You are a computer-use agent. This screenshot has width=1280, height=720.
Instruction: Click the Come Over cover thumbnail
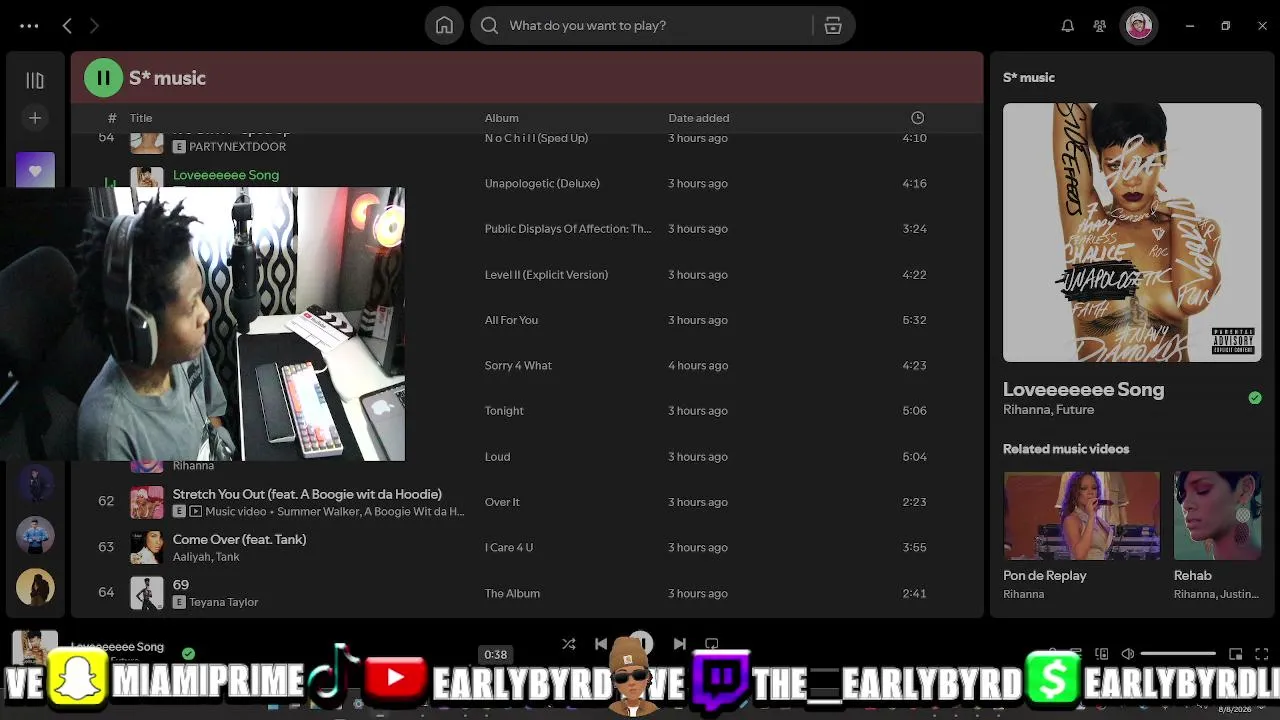pos(147,548)
